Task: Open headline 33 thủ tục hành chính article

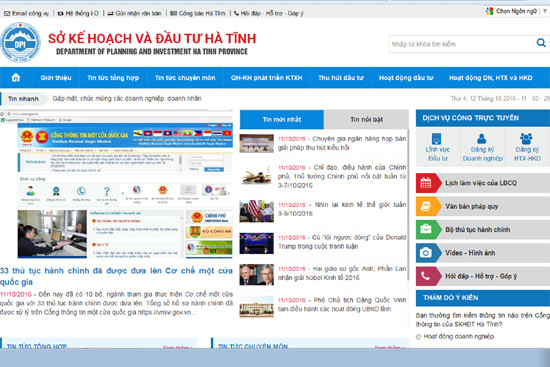Action: [116, 276]
